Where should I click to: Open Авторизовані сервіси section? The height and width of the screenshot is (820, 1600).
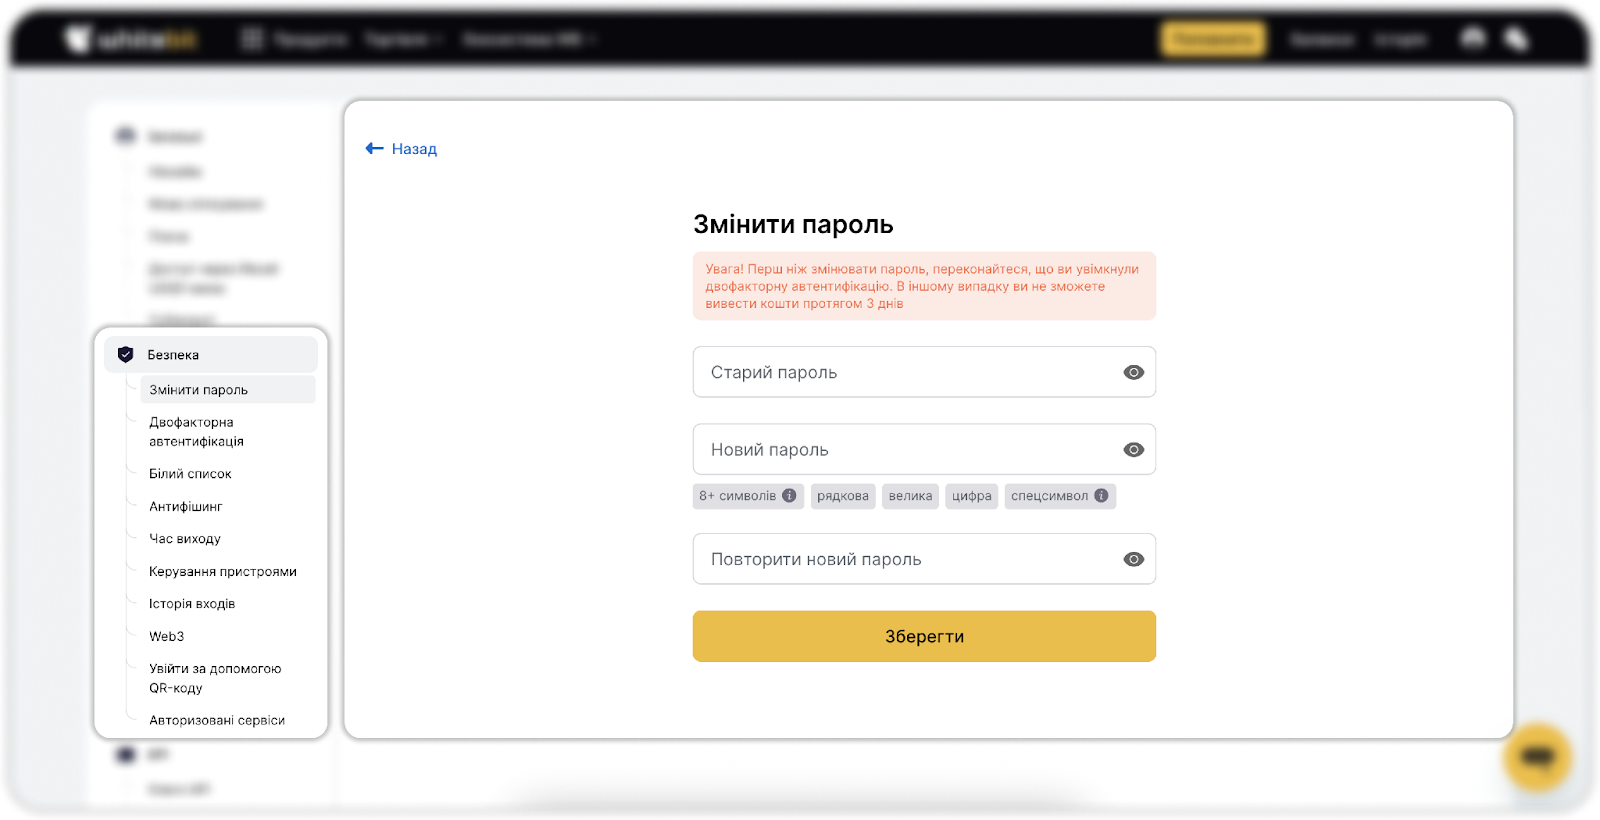(217, 721)
